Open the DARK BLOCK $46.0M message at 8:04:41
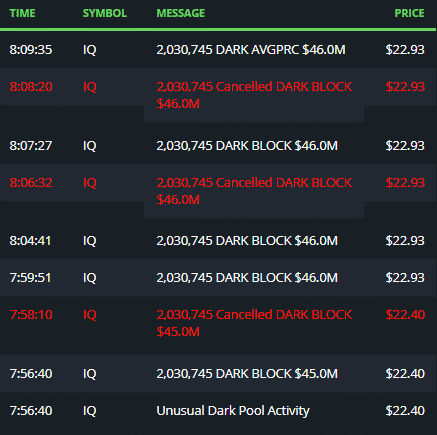This screenshot has height=435, width=437. point(247,241)
